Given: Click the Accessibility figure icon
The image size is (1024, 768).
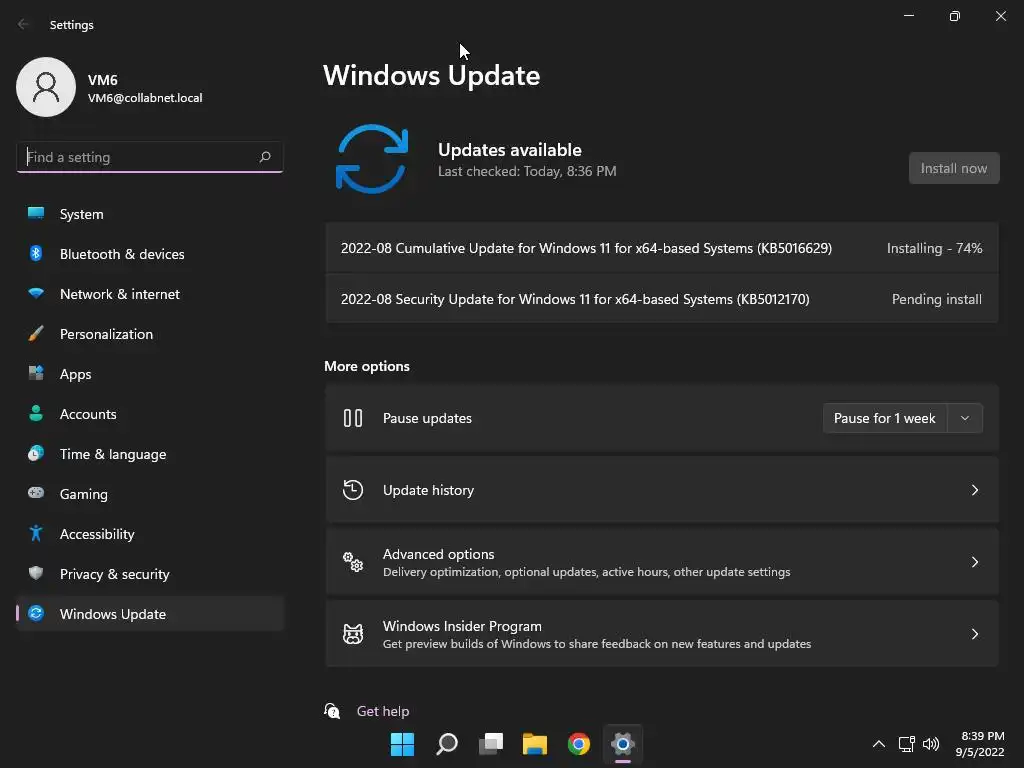Looking at the screenshot, I should tap(36, 533).
